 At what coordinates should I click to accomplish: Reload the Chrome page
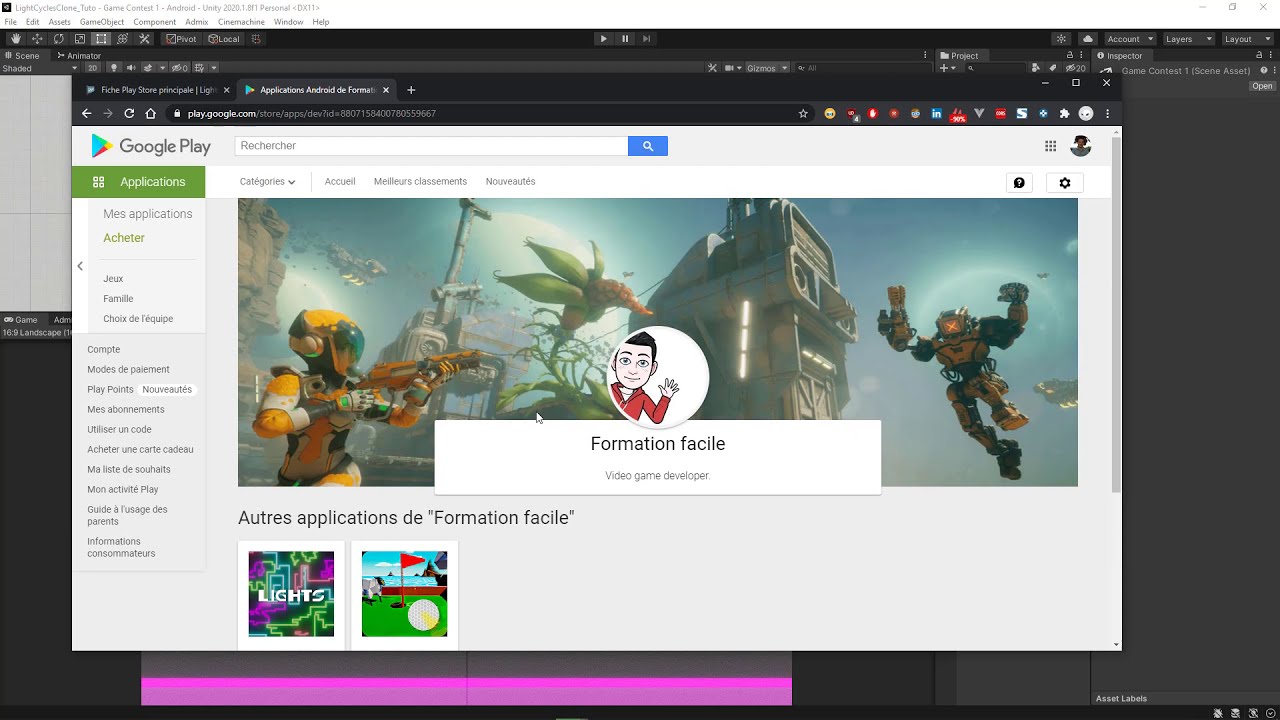pyautogui.click(x=129, y=114)
